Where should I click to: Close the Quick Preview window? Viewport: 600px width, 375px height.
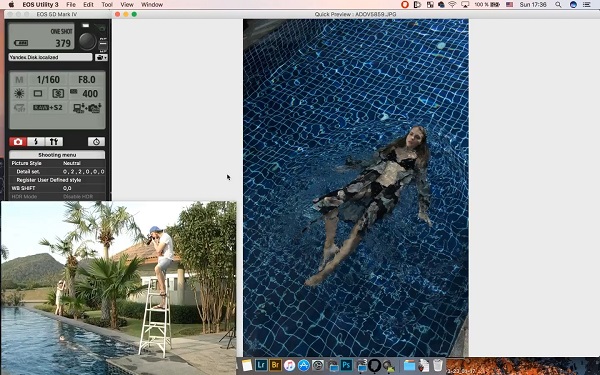117,14
